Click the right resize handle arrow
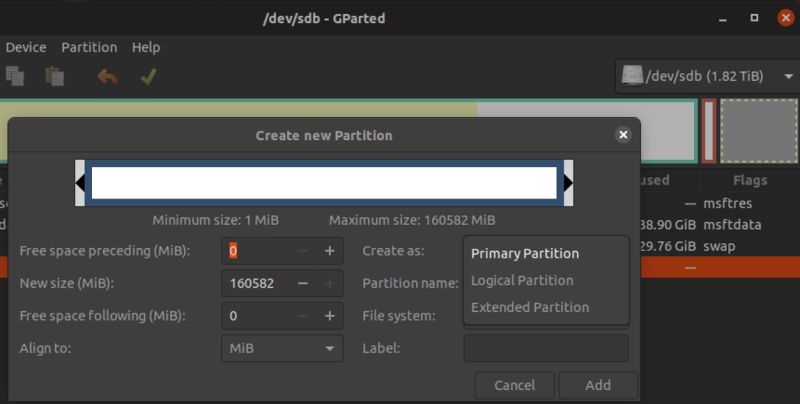Viewport: 800px width, 404px height. point(568,183)
